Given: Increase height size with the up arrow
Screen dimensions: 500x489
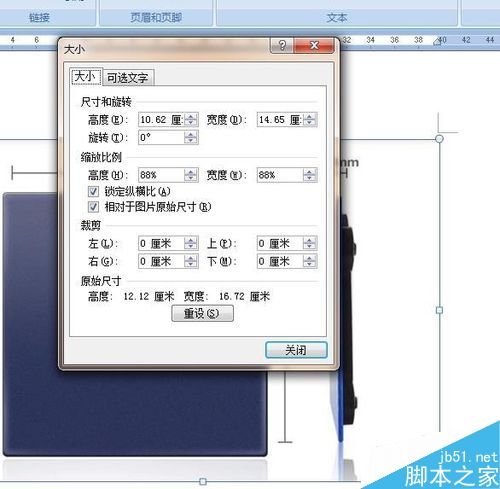Looking at the screenshot, I should [191, 116].
